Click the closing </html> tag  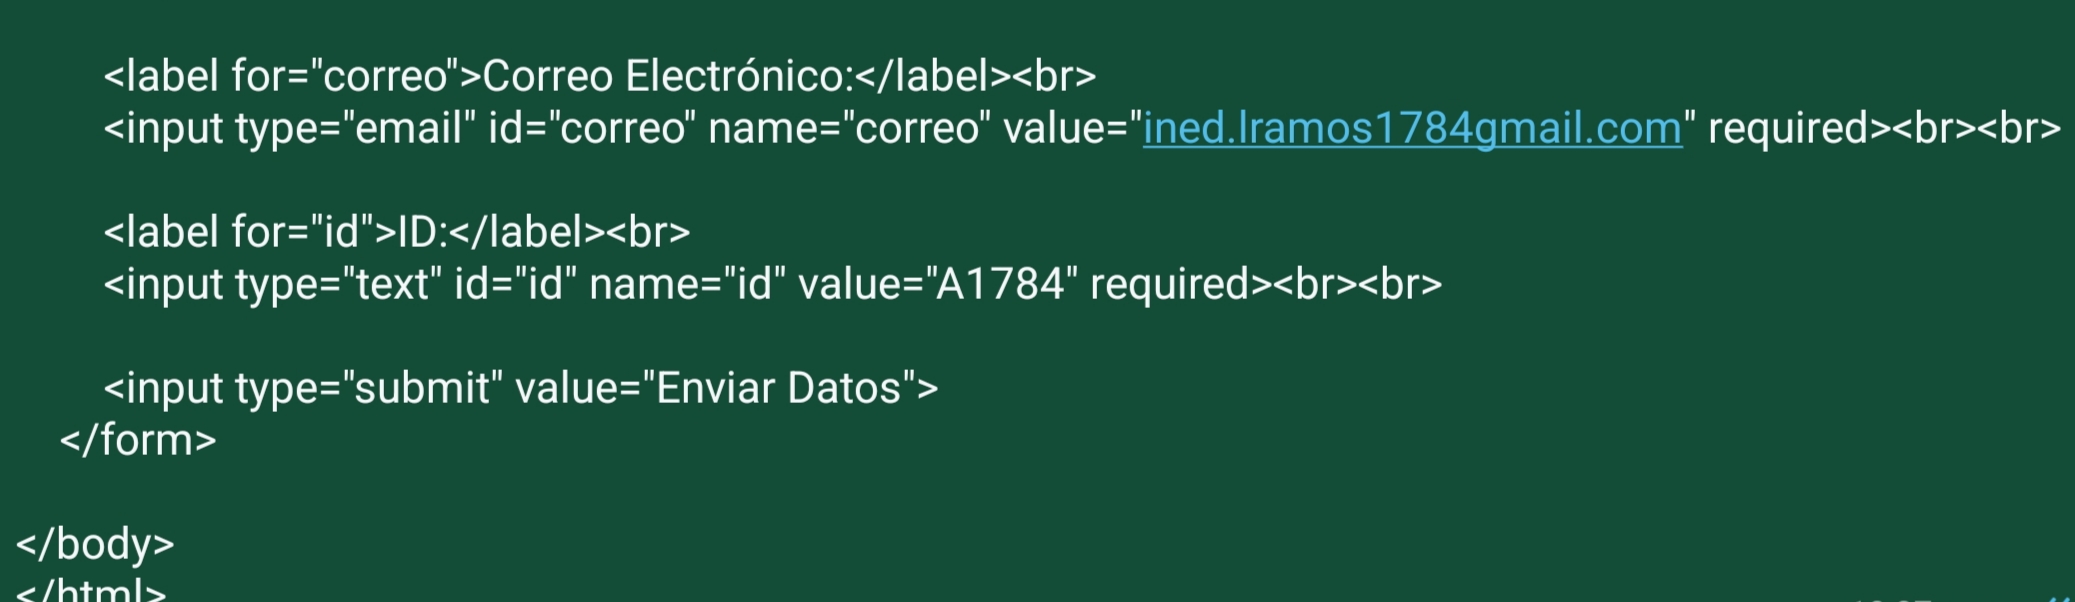pos(91,592)
